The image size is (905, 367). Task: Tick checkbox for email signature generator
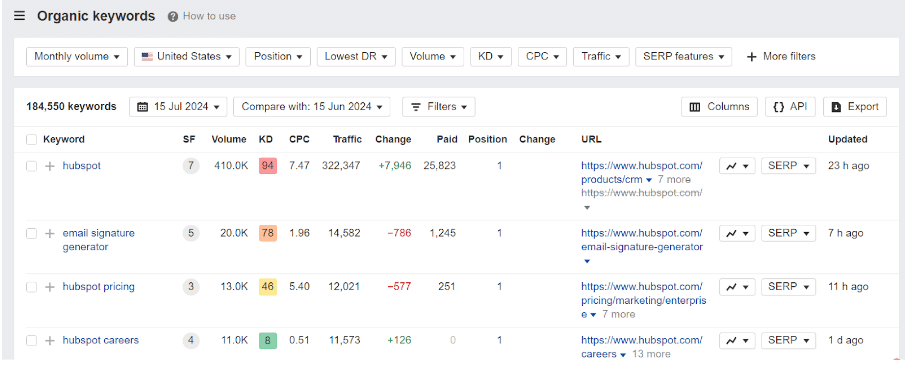tap(32, 233)
